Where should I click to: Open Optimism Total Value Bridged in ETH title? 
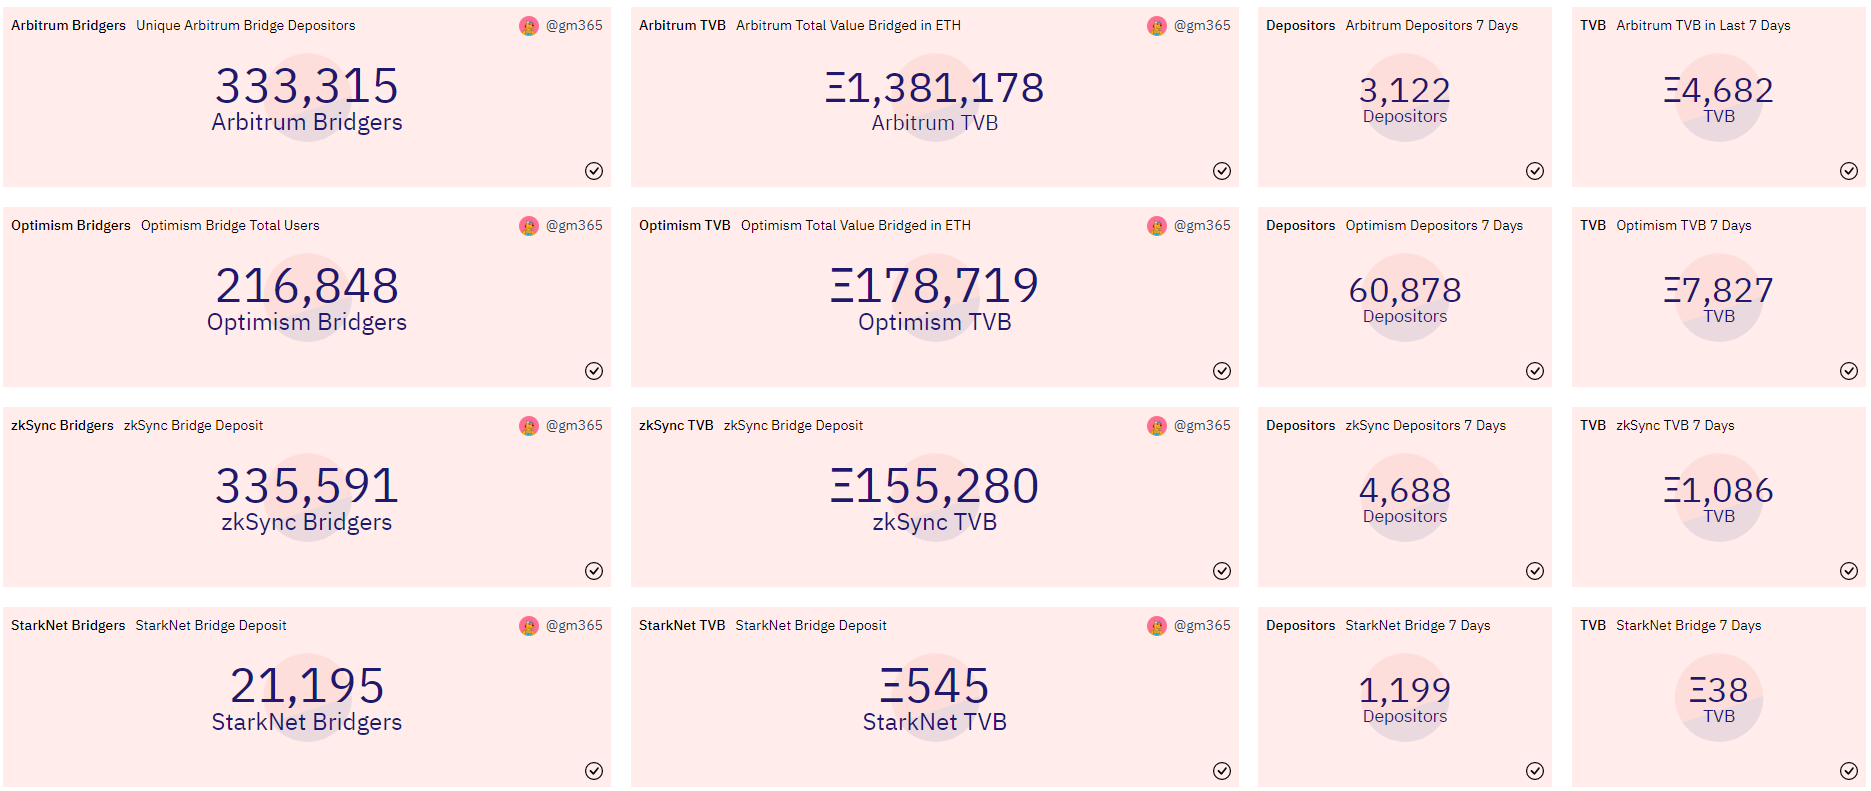tap(856, 226)
